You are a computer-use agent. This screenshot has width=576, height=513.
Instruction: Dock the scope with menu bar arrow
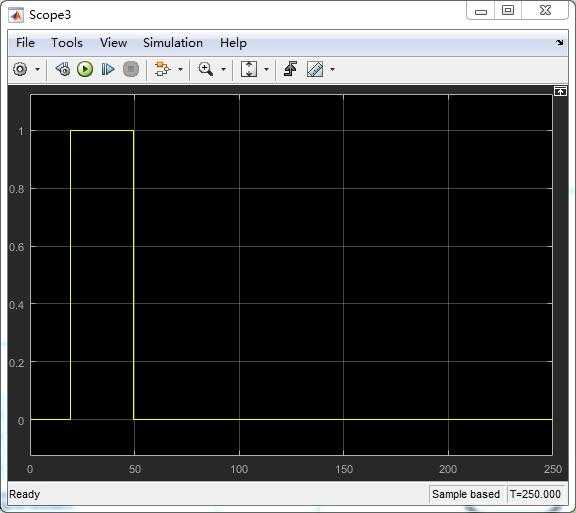tap(559, 43)
